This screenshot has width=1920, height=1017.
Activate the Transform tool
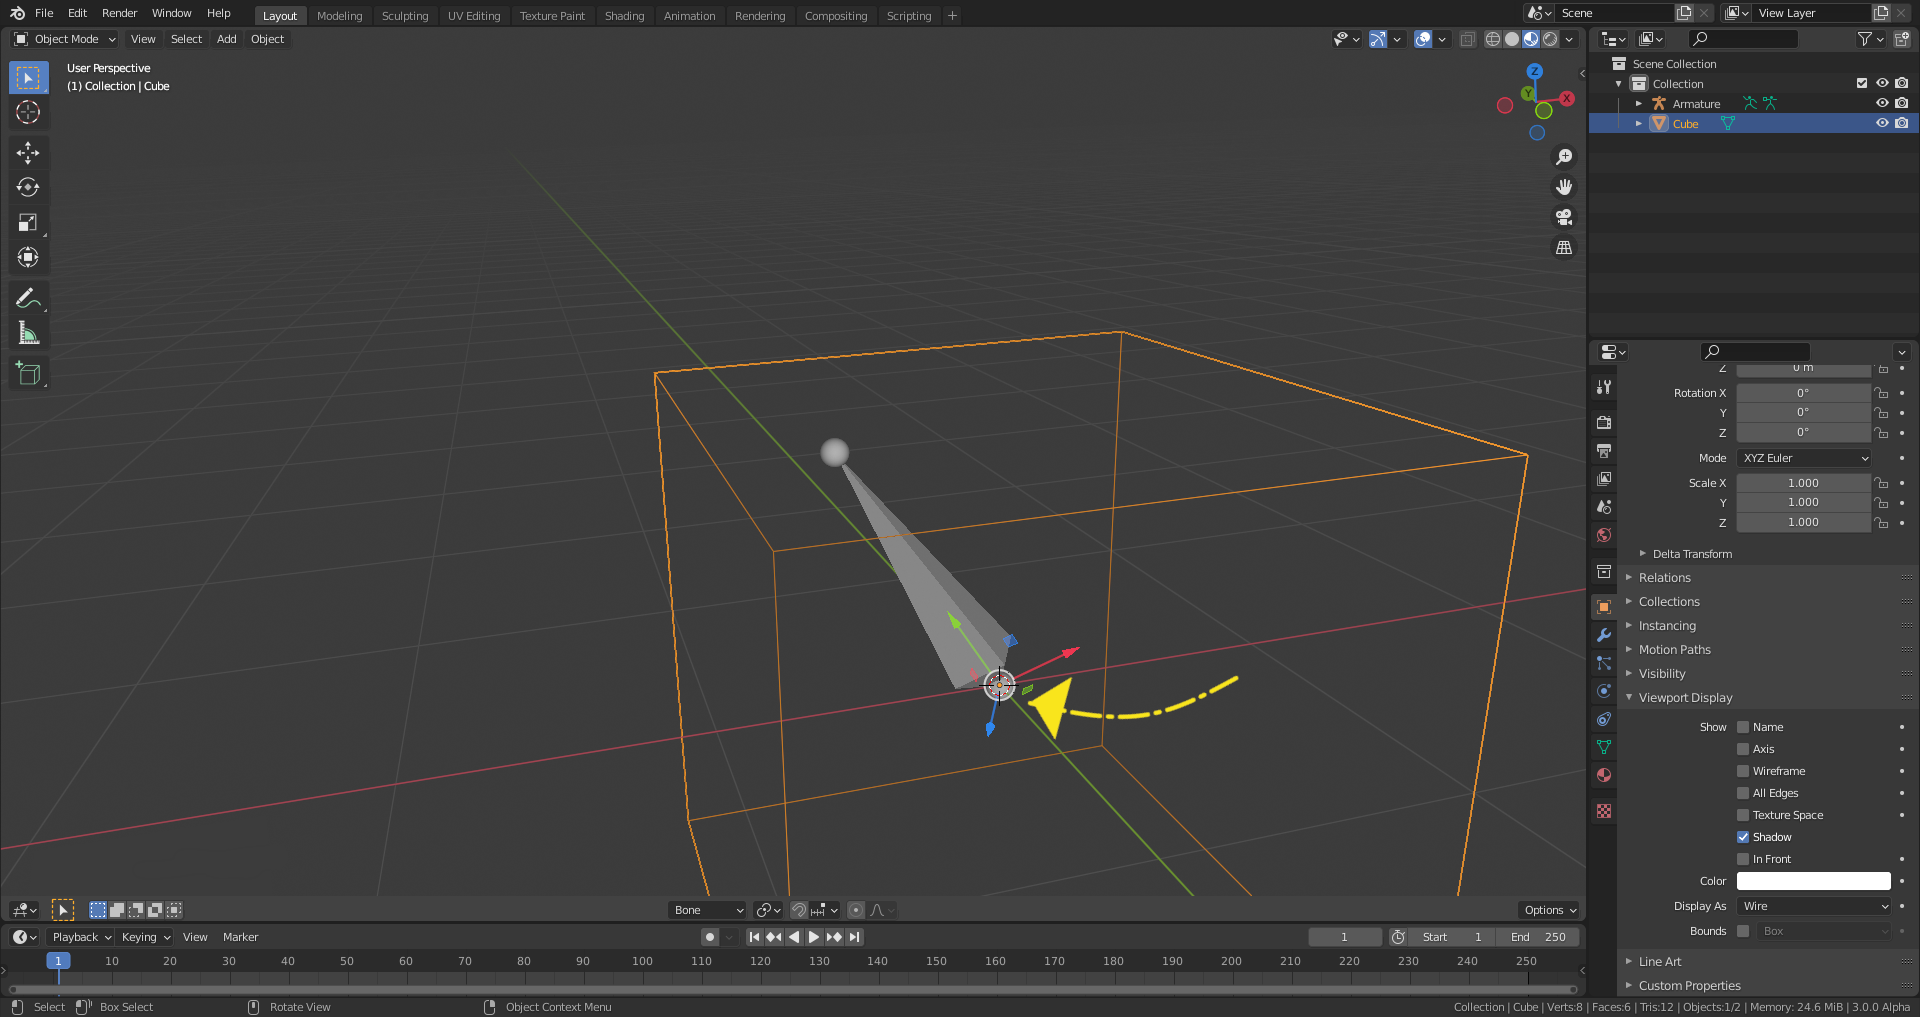(x=28, y=257)
